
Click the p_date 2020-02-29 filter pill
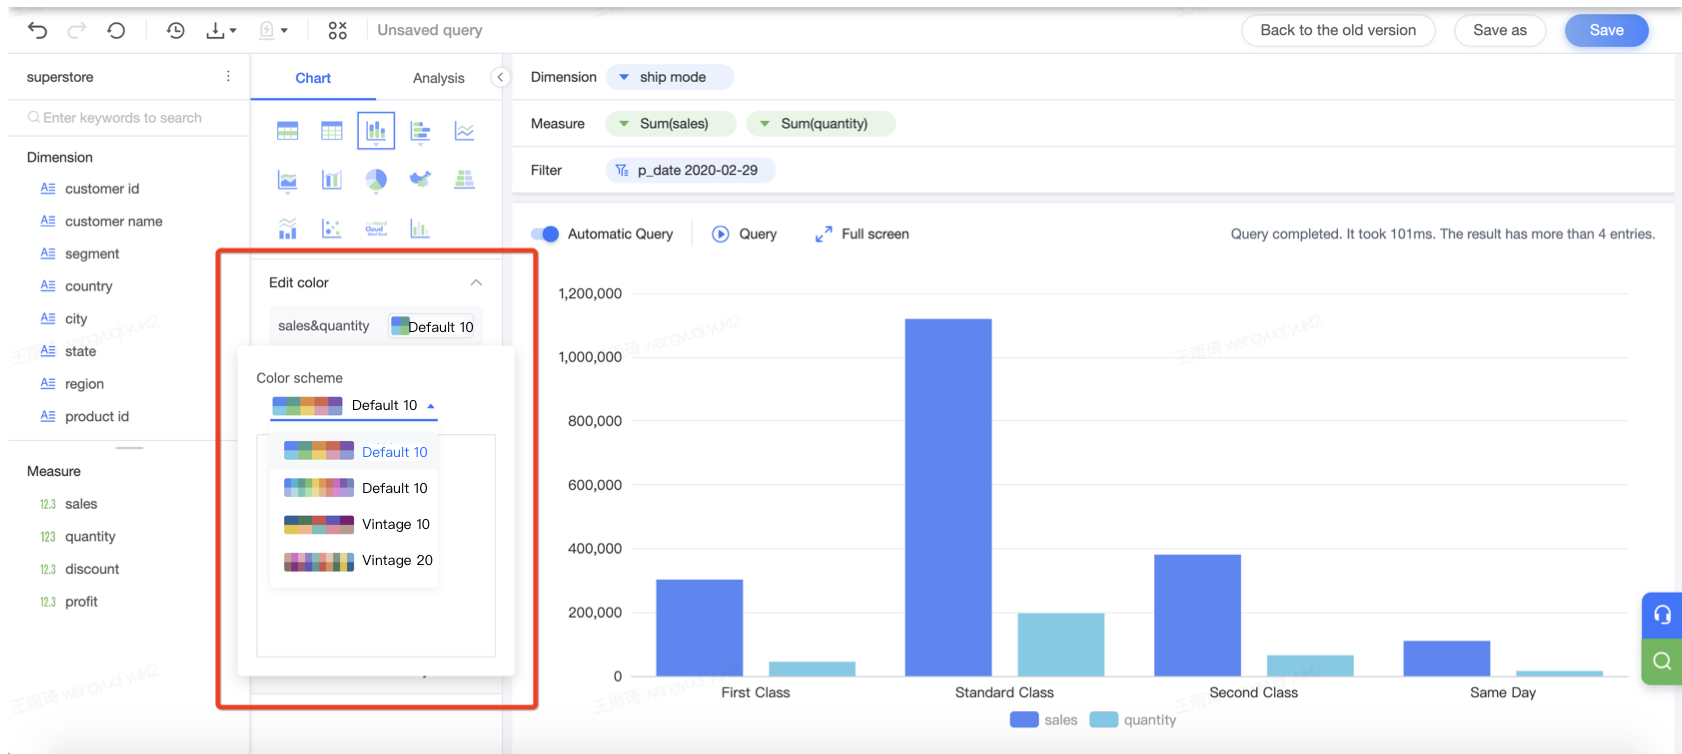pyautogui.click(x=691, y=171)
